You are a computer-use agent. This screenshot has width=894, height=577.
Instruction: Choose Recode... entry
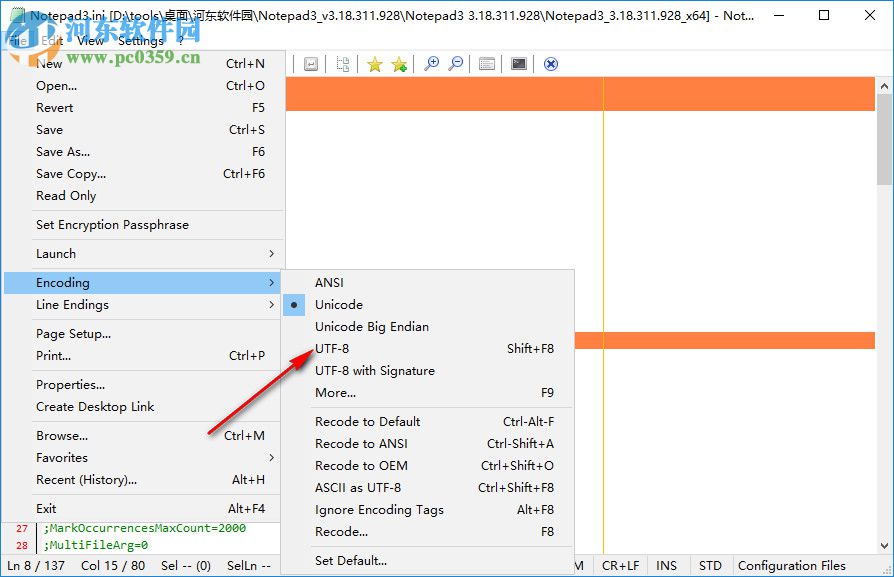coord(428,531)
